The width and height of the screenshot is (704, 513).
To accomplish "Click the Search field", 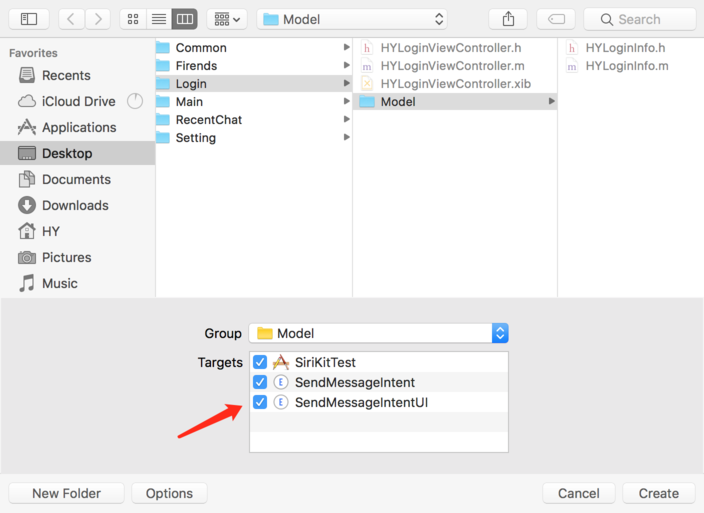I will [x=640, y=19].
